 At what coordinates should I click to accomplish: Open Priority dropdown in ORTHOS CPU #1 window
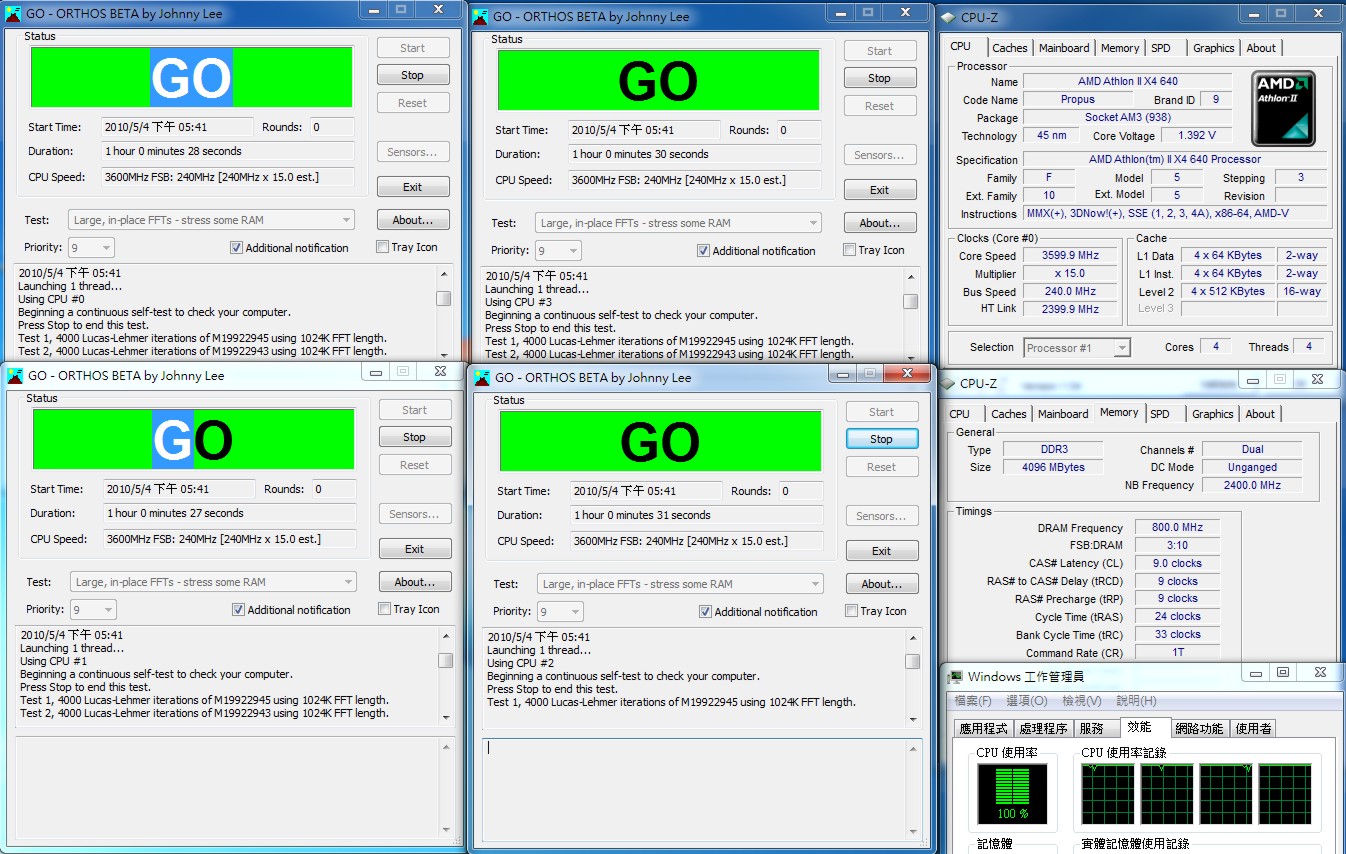(94, 609)
